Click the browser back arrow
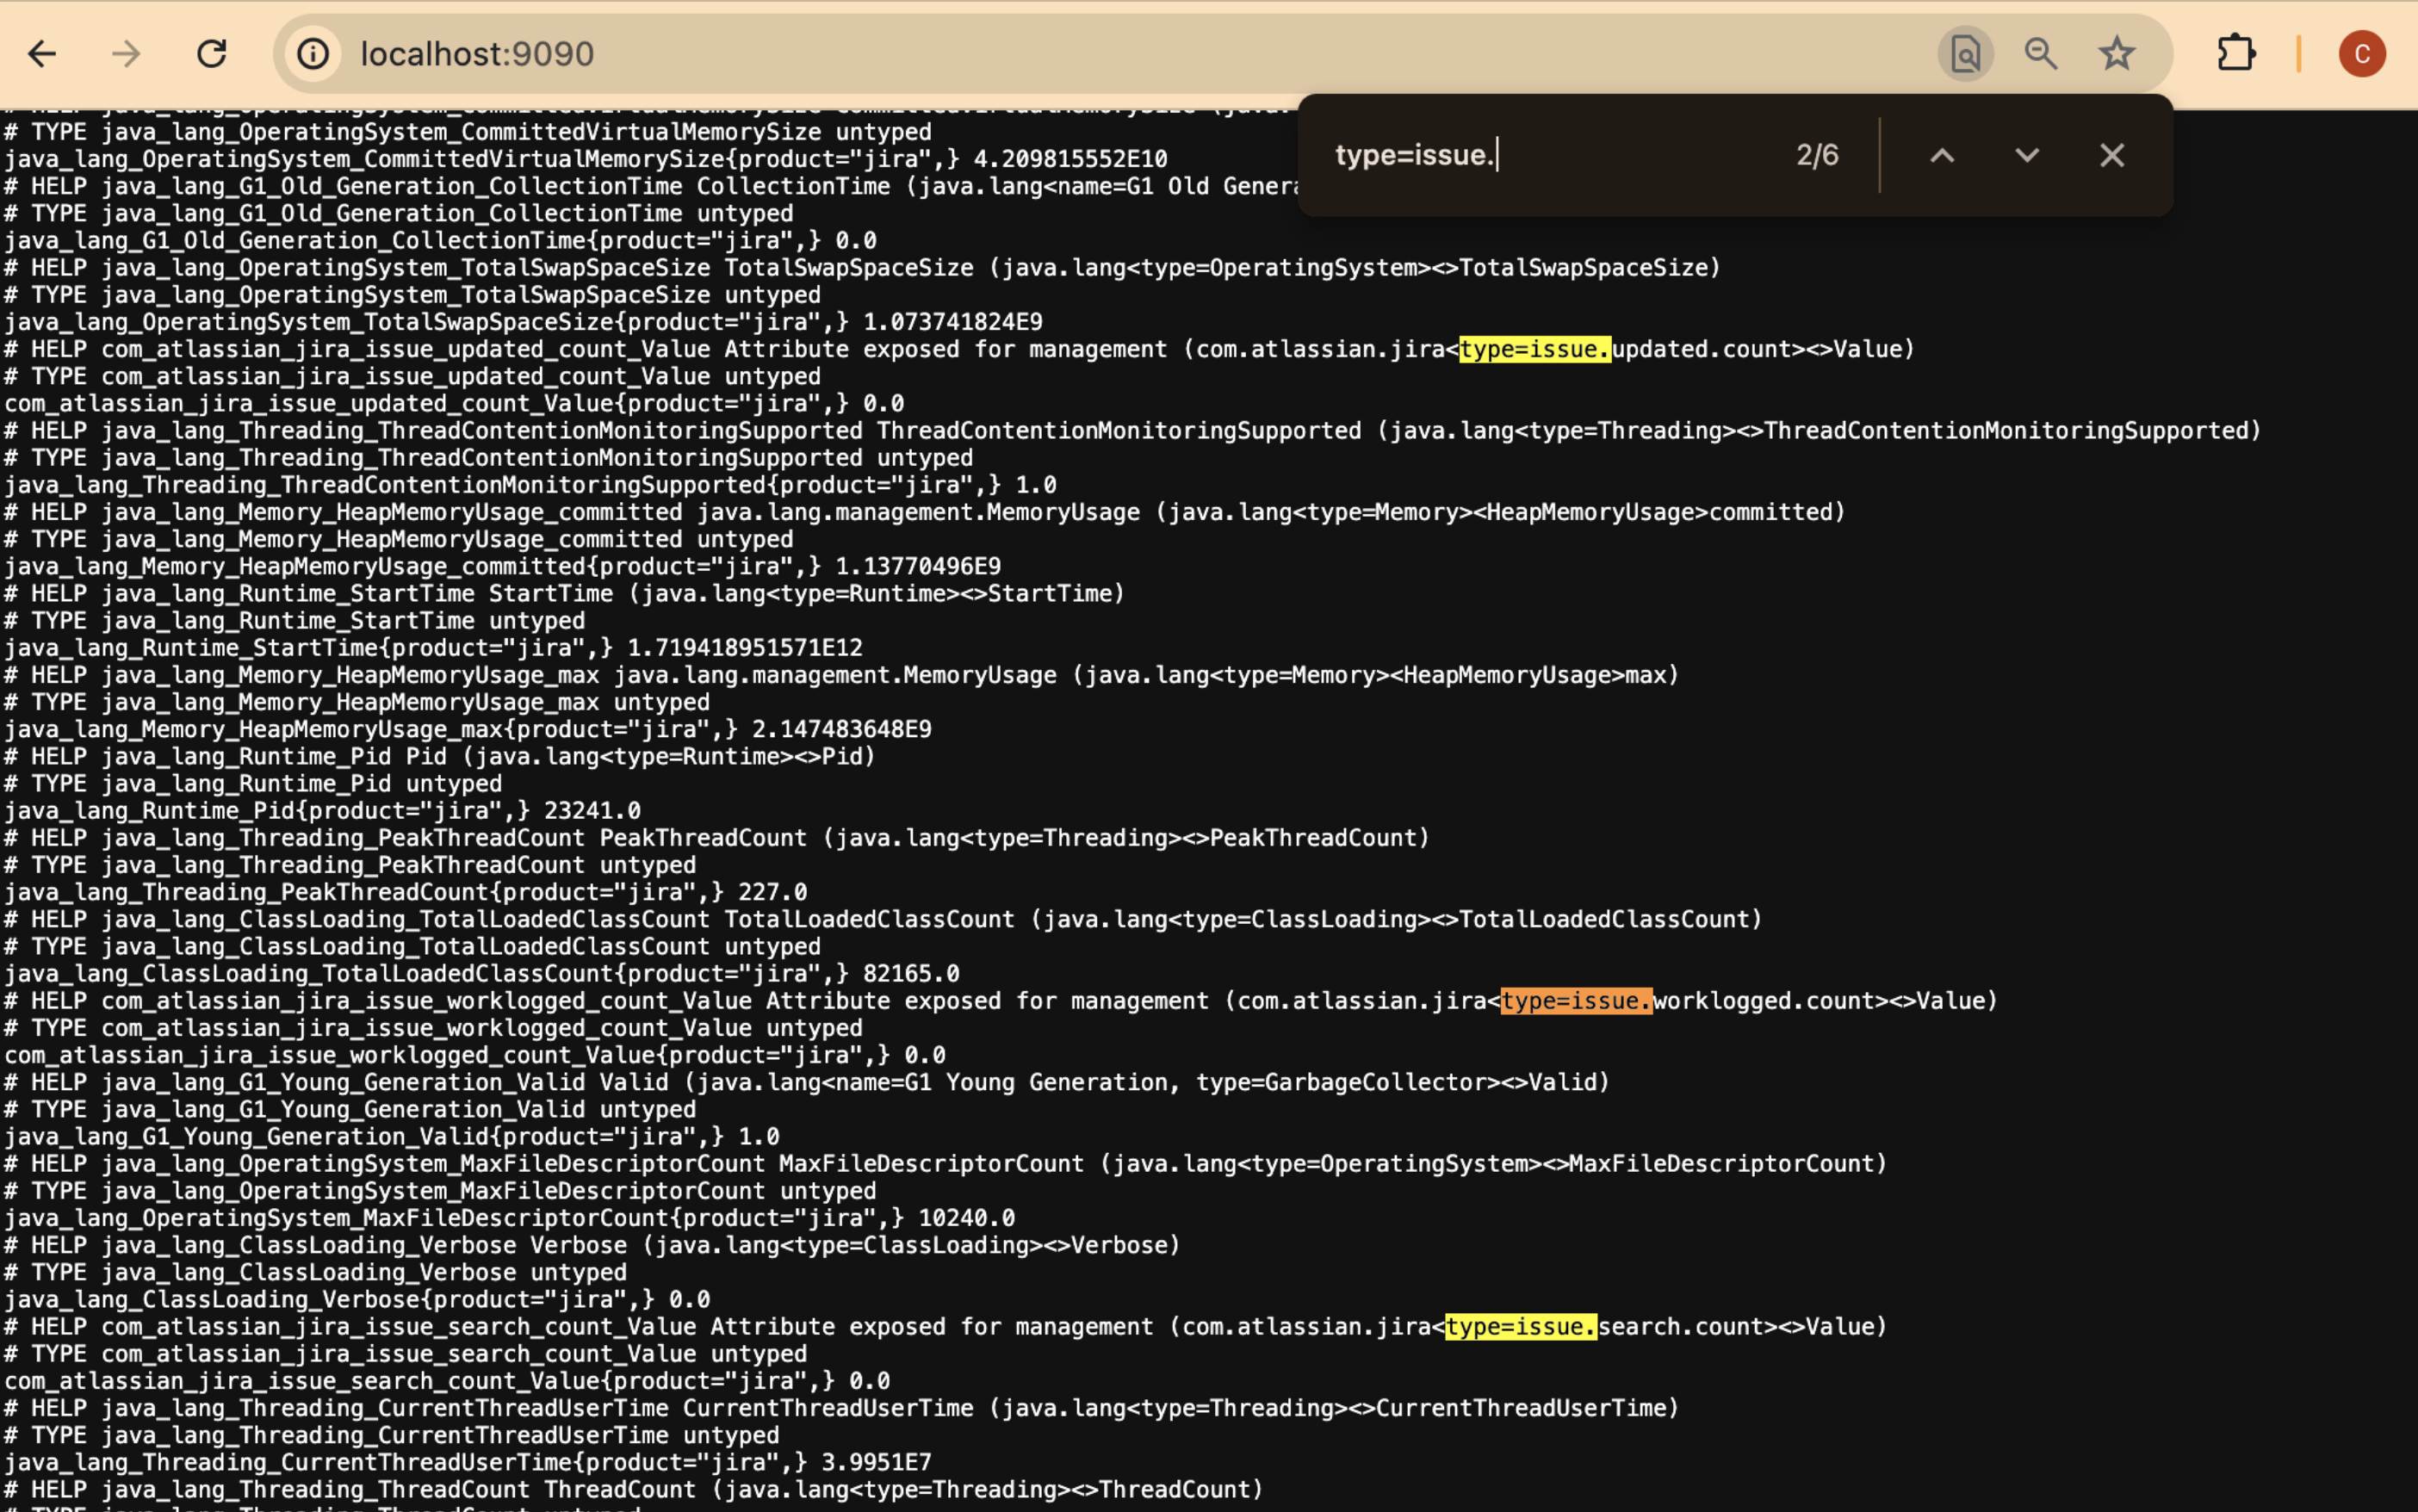The width and height of the screenshot is (2418, 1512). [42, 54]
